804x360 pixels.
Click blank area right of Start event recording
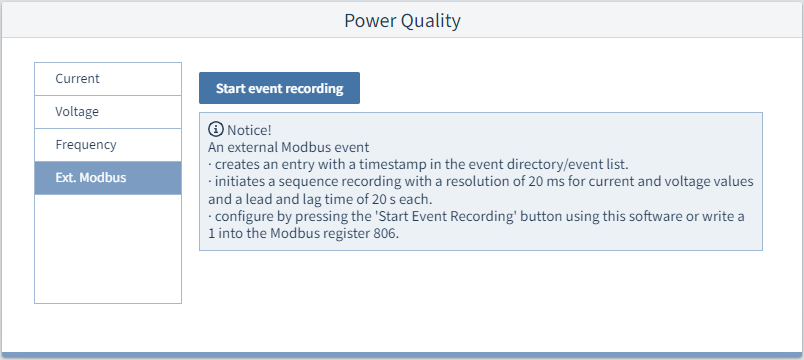pyautogui.click(x=561, y=88)
